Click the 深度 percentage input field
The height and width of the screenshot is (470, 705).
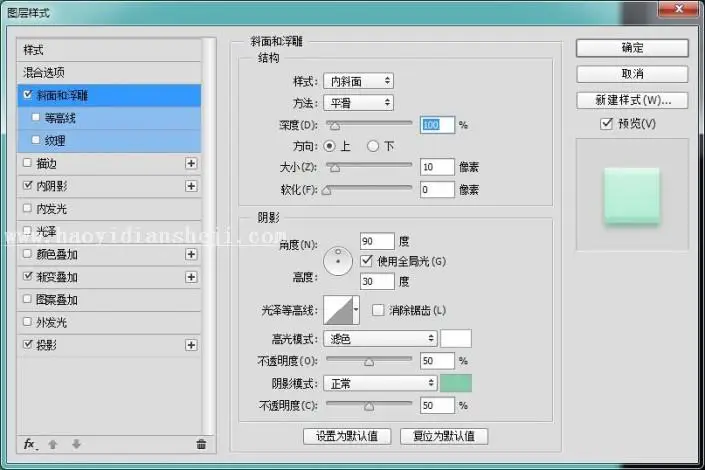pyautogui.click(x=437, y=125)
